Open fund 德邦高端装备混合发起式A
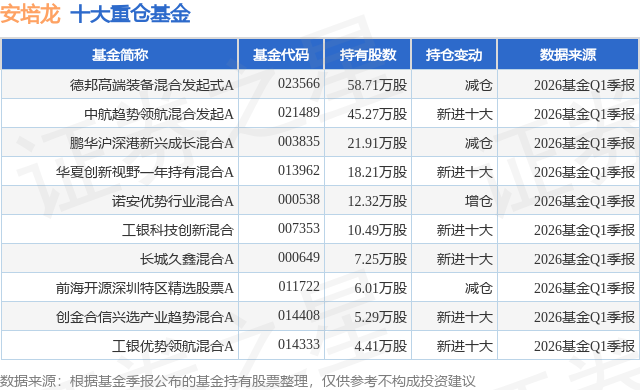 (x=152, y=85)
